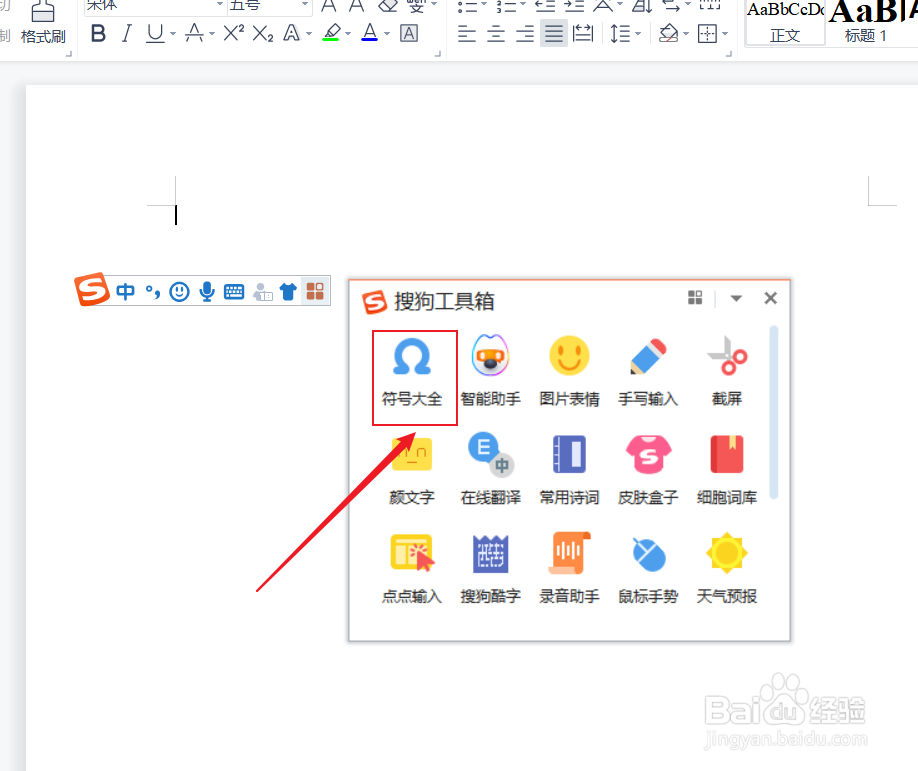
Task: Expand text effects dropdown arrow
Action: click(x=309, y=34)
